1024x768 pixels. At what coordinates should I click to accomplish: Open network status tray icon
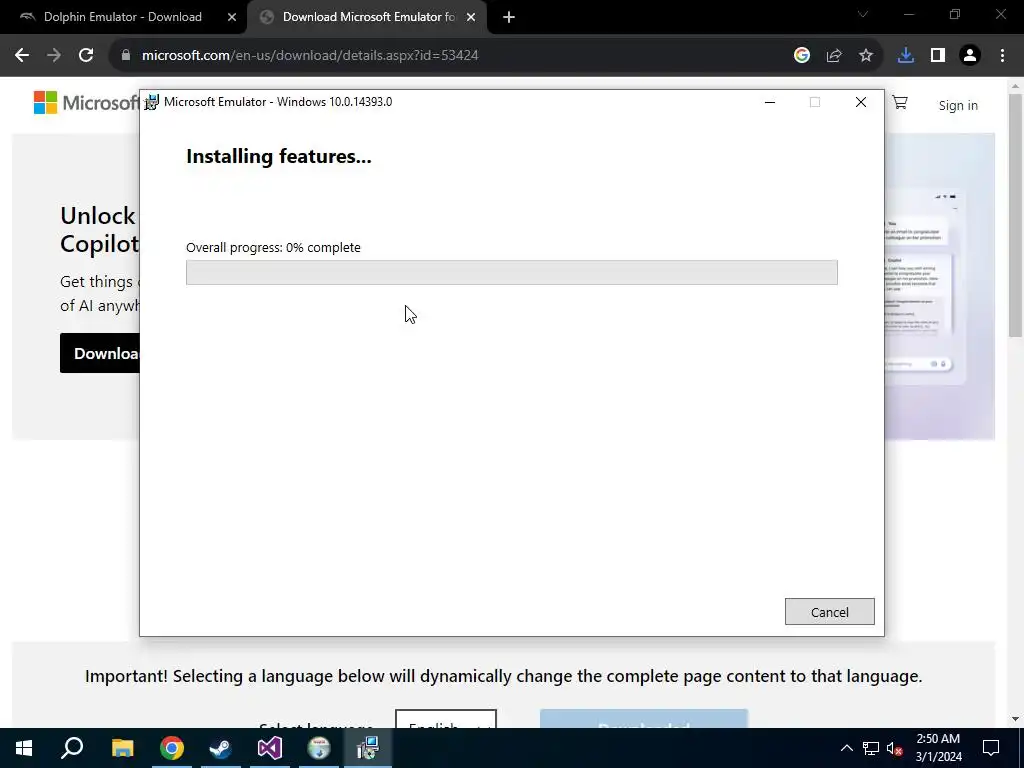click(871, 748)
